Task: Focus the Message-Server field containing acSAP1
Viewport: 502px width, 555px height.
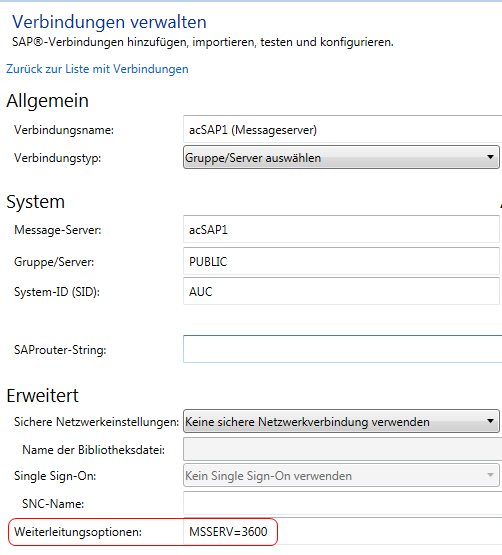Action: pyautogui.click(x=341, y=229)
